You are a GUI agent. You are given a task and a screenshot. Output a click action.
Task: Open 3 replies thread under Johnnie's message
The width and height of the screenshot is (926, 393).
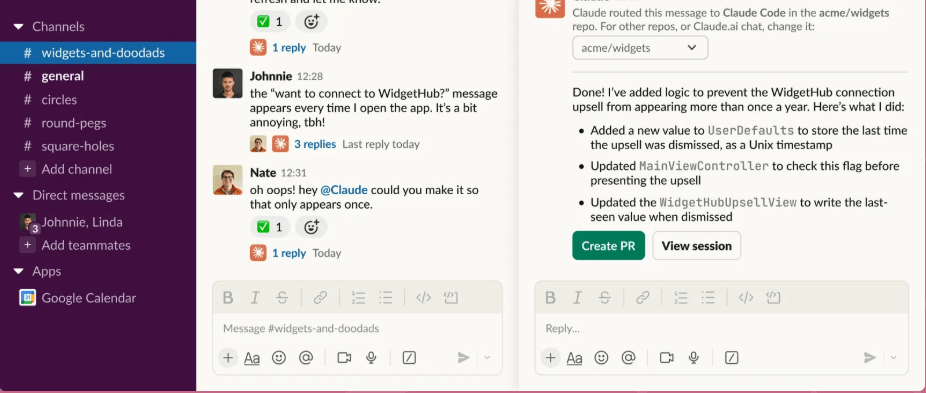(x=315, y=144)
